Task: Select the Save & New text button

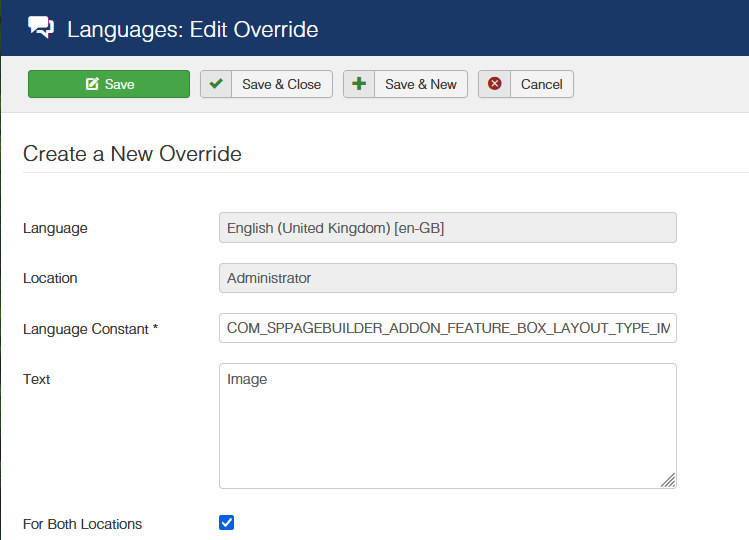Action: (420, 84)
